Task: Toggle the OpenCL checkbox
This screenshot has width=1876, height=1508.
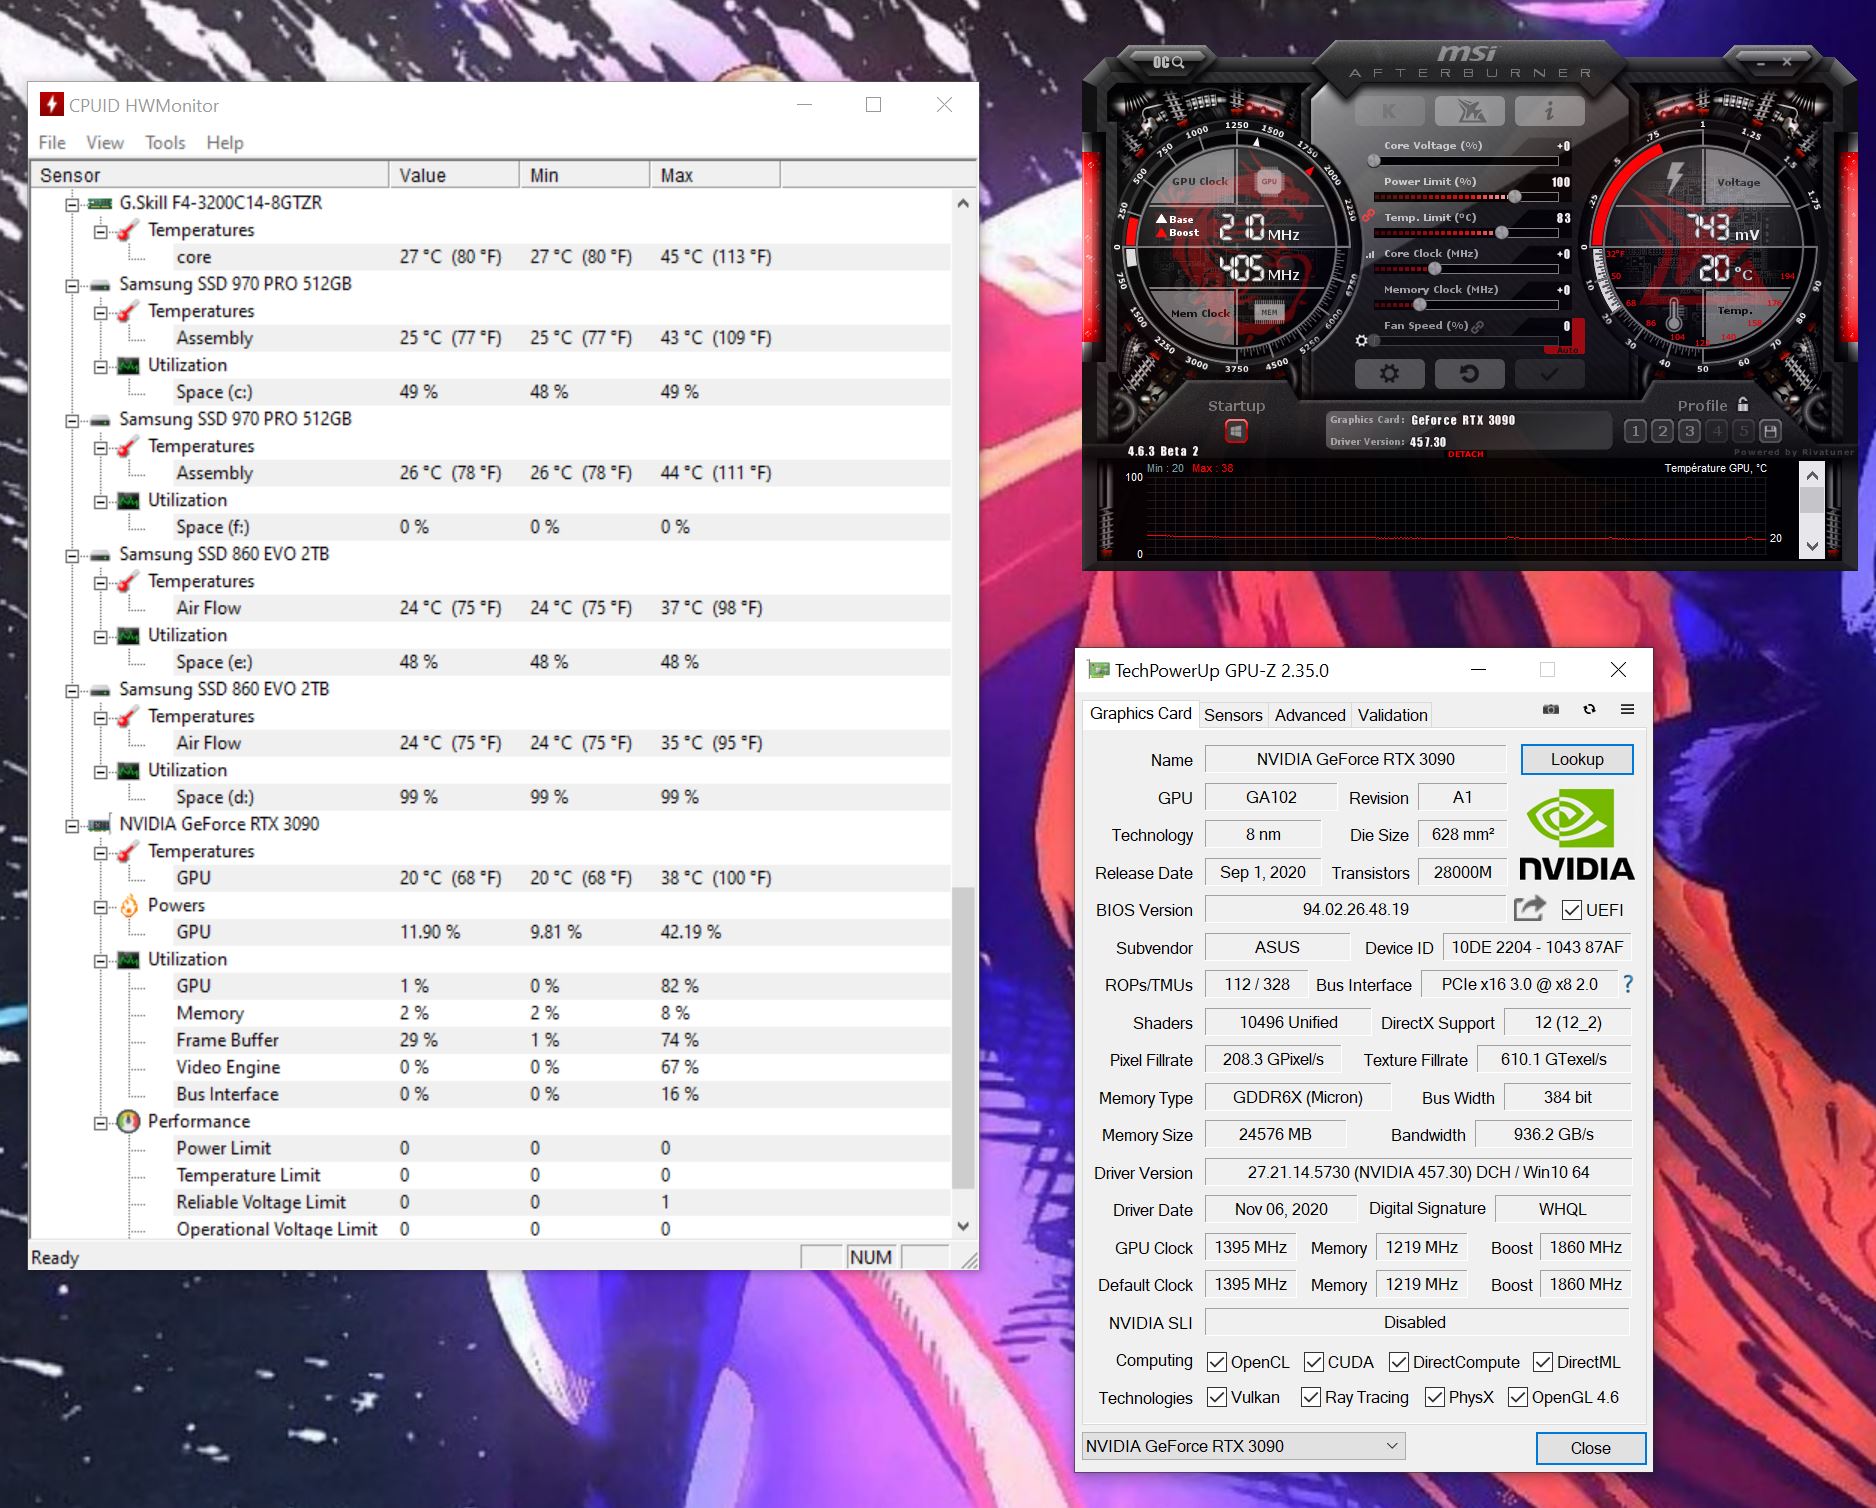Action: point(1217,1362)
